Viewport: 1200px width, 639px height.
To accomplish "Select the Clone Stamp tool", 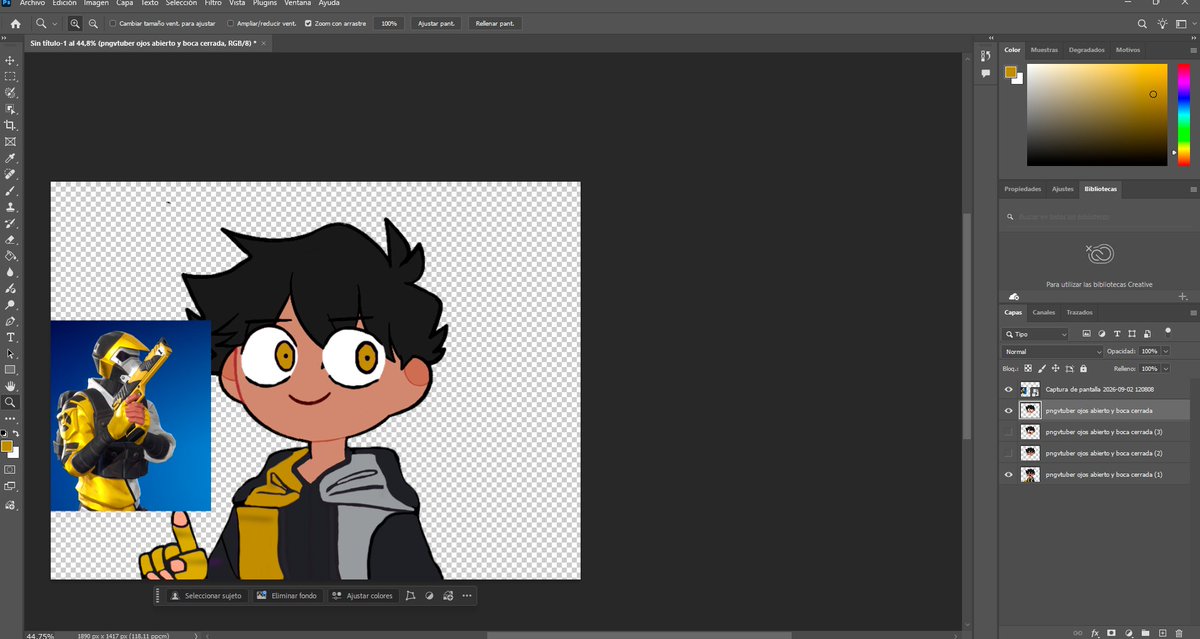I will [11, 207].
